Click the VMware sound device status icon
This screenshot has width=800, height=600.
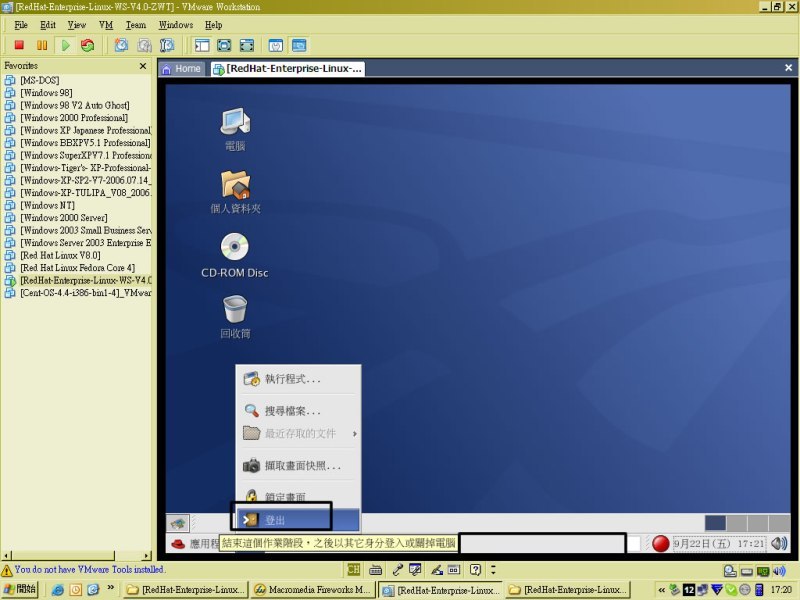780,571
